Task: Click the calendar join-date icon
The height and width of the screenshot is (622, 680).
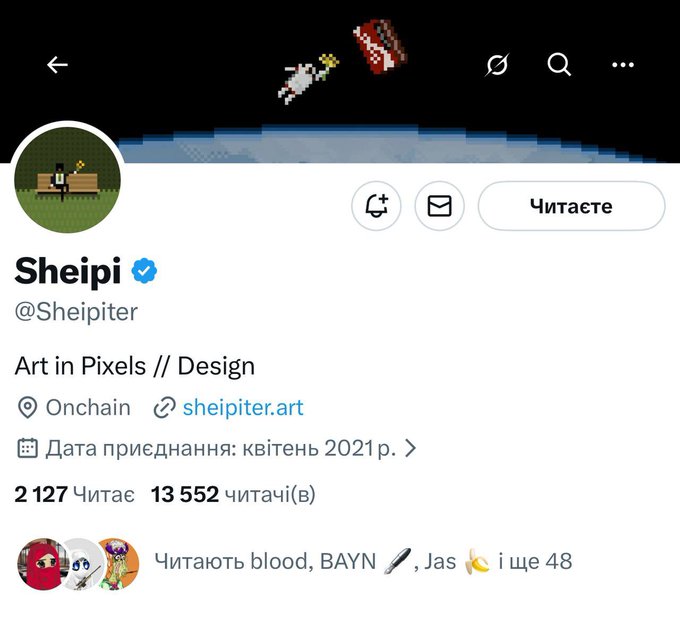Action: tap(27, 448)
